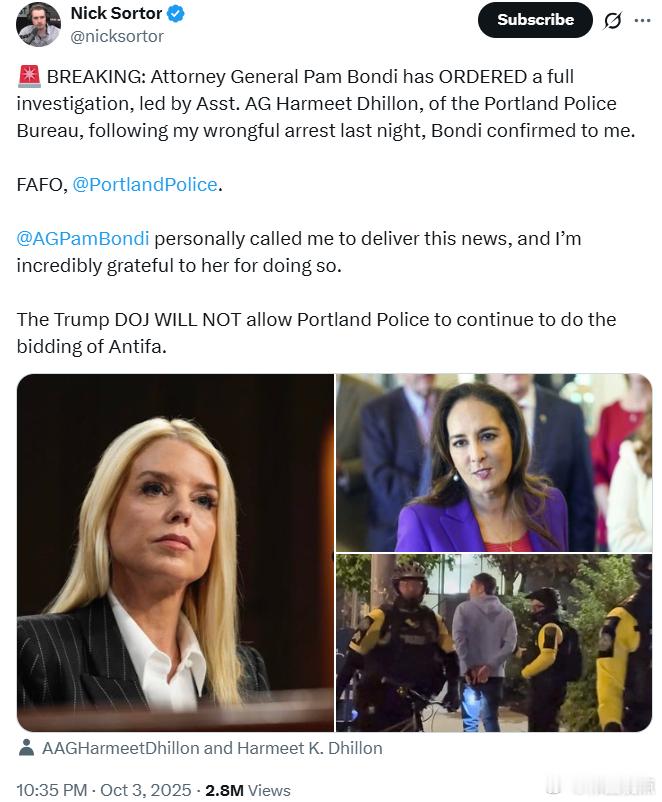Open the AAGHarmeetDhillon tagged account
This screenshot has height=802, width=662.
120,748
